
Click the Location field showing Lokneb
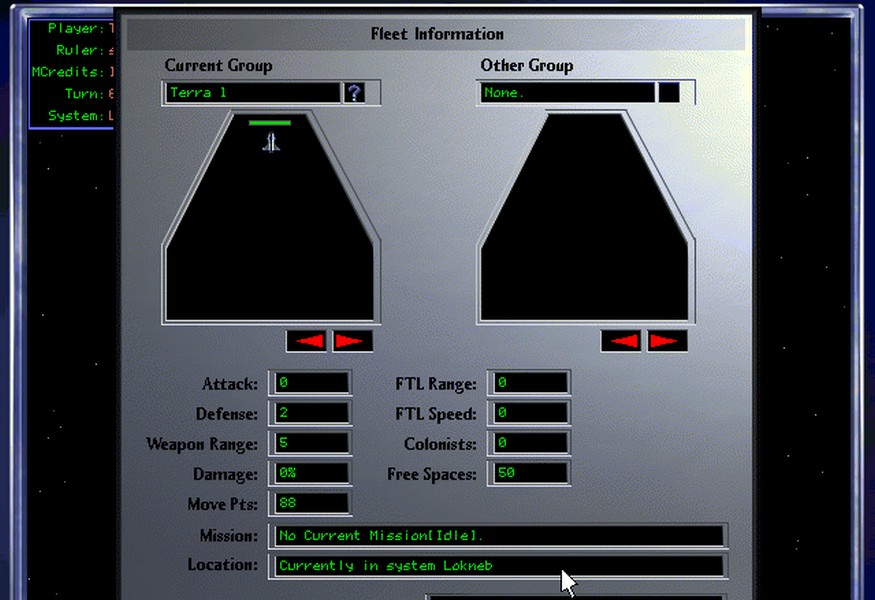(498, 566)
